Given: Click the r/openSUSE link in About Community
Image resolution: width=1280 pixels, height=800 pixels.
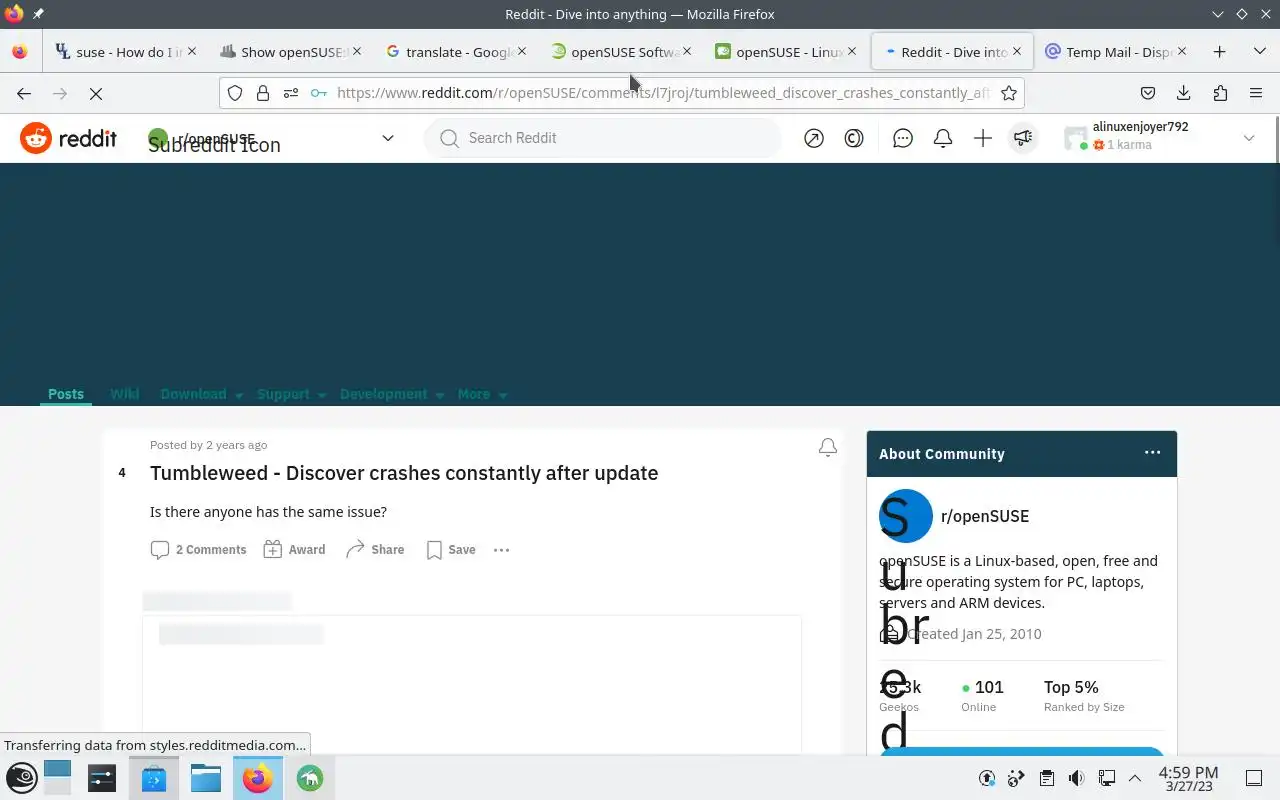Looking at the screenshot, I should [985, 516].
